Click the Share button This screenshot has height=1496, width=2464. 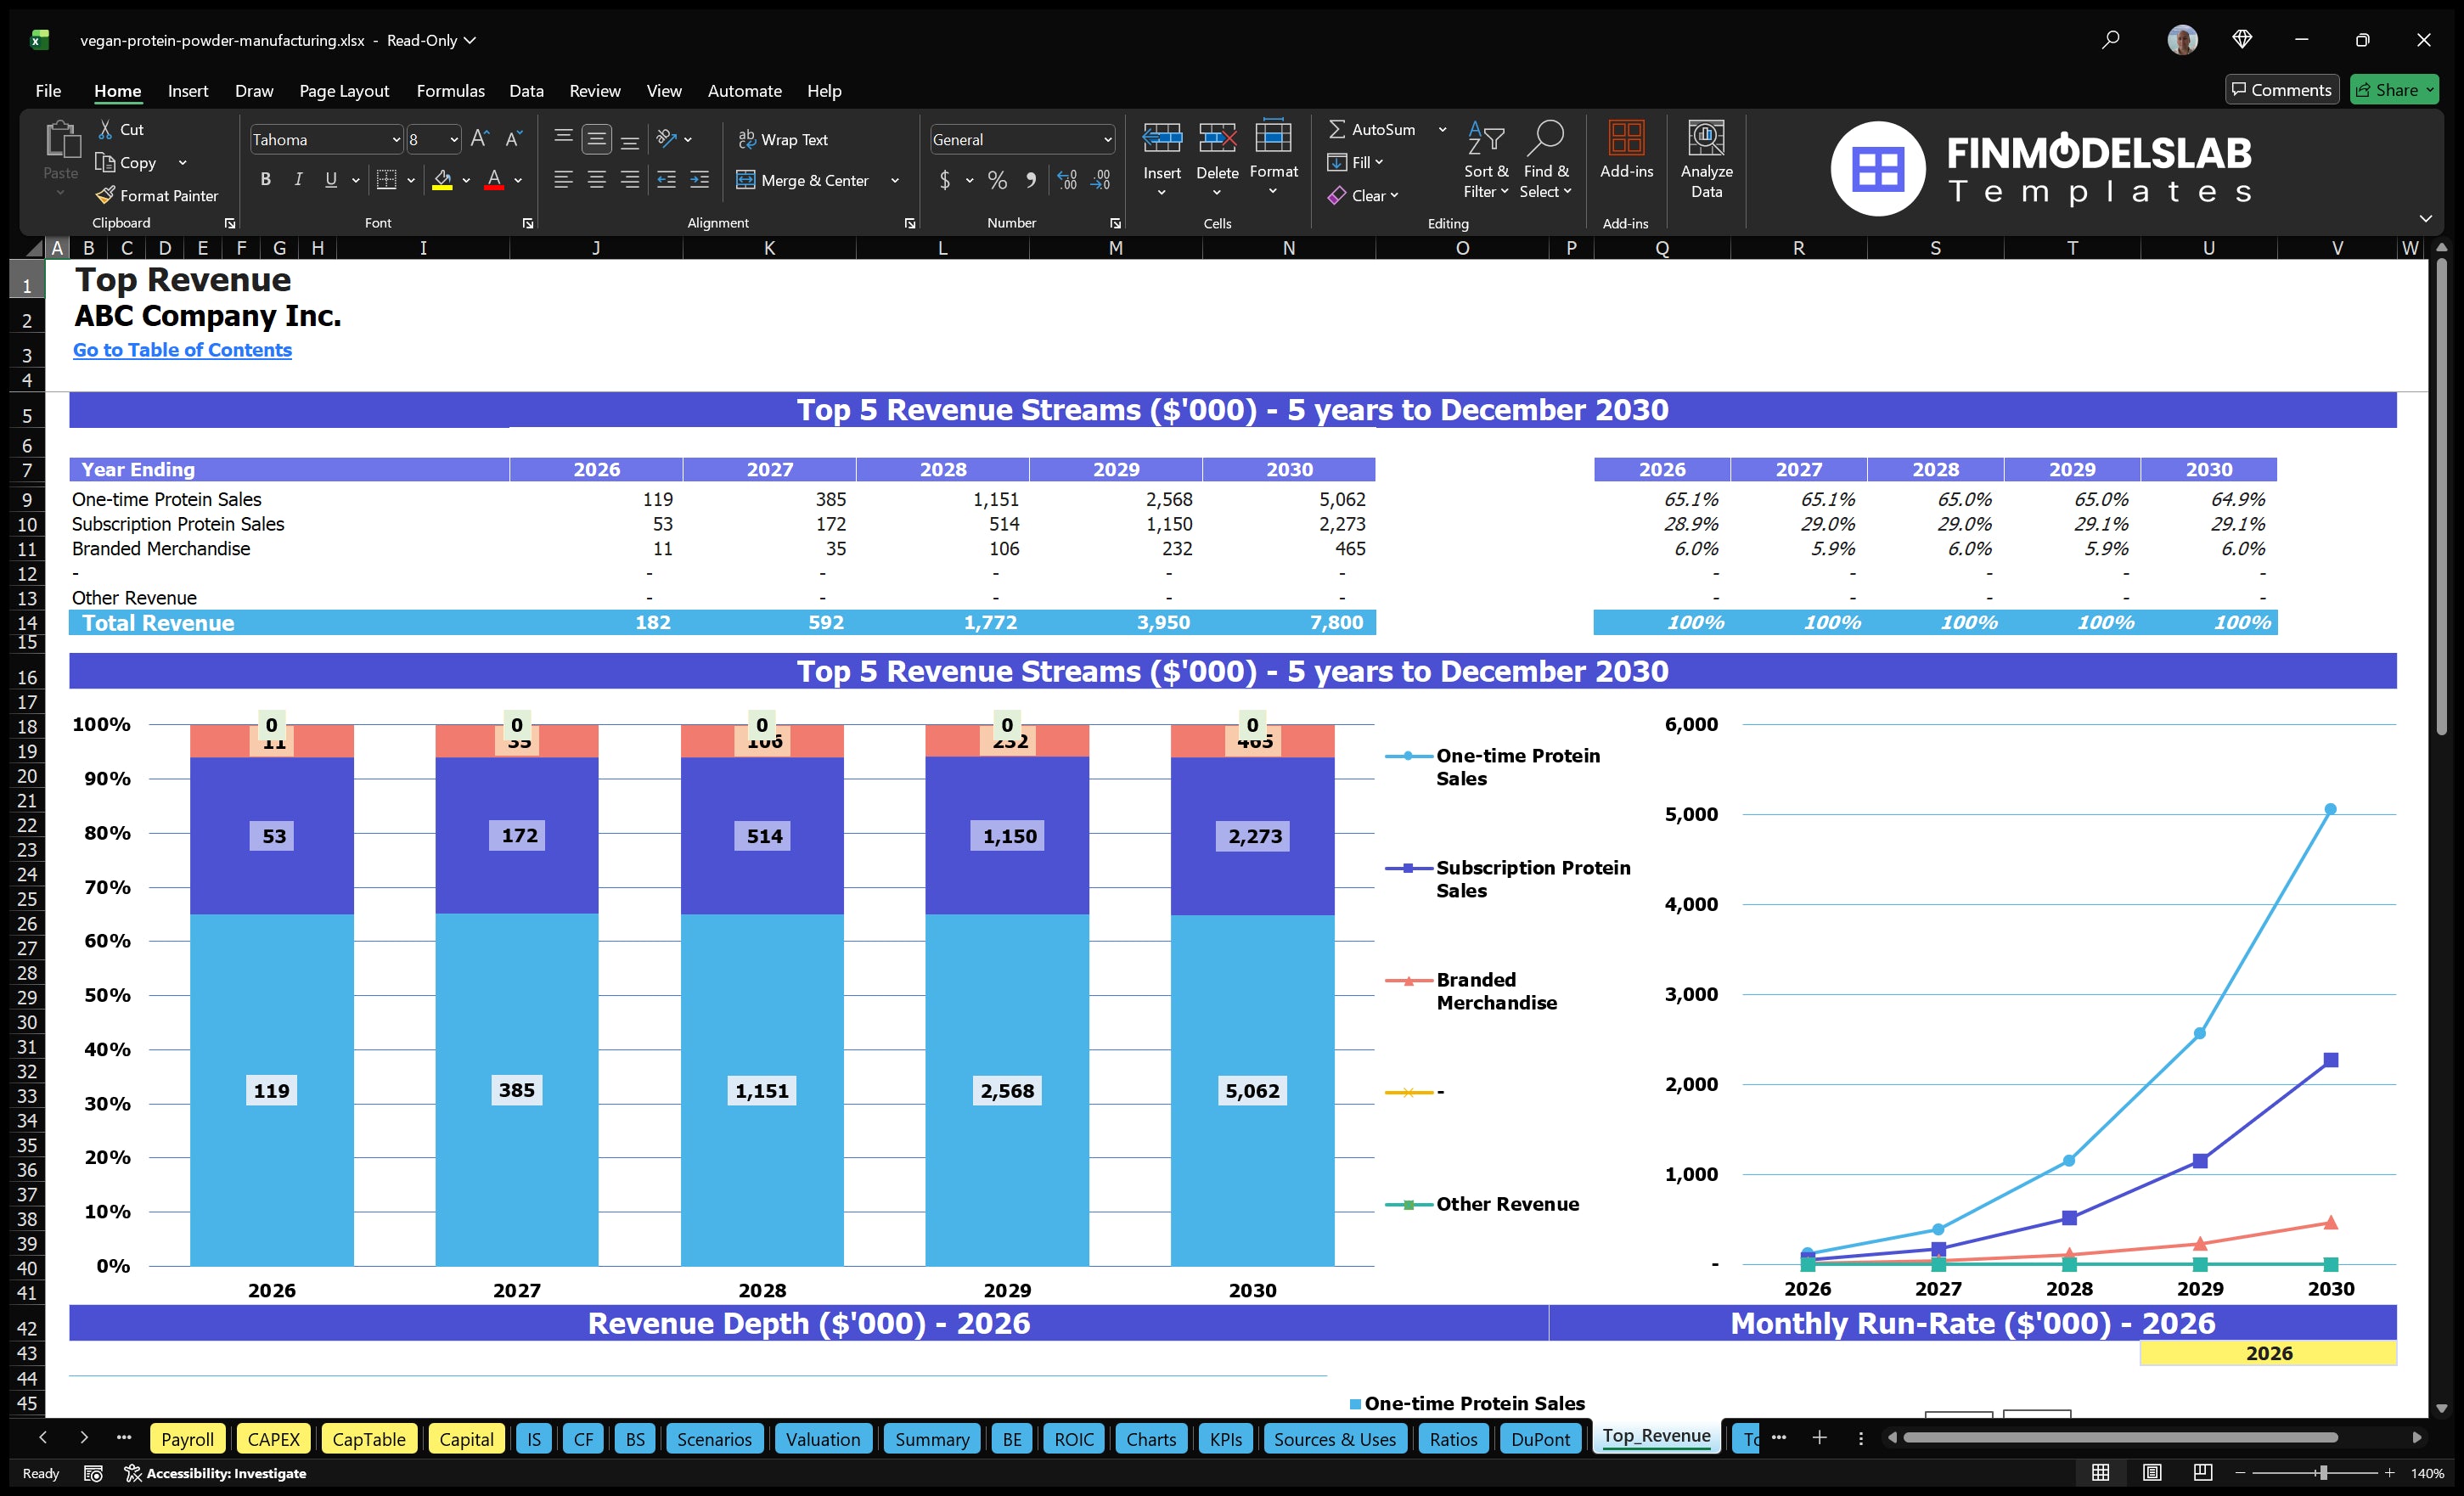[x=2392, y=89]
